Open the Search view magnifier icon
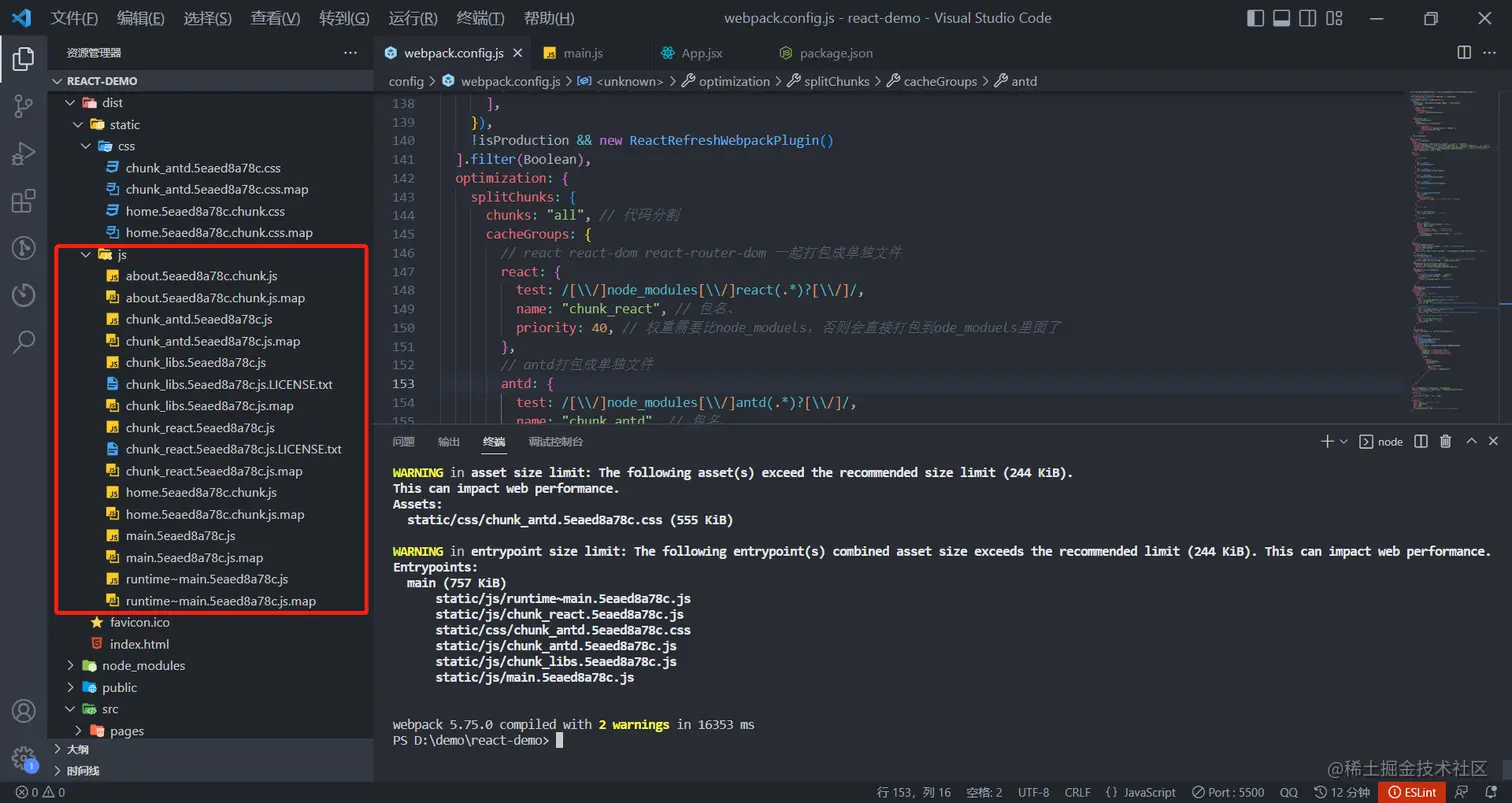 pyautogui.click(x=23, y=342)
